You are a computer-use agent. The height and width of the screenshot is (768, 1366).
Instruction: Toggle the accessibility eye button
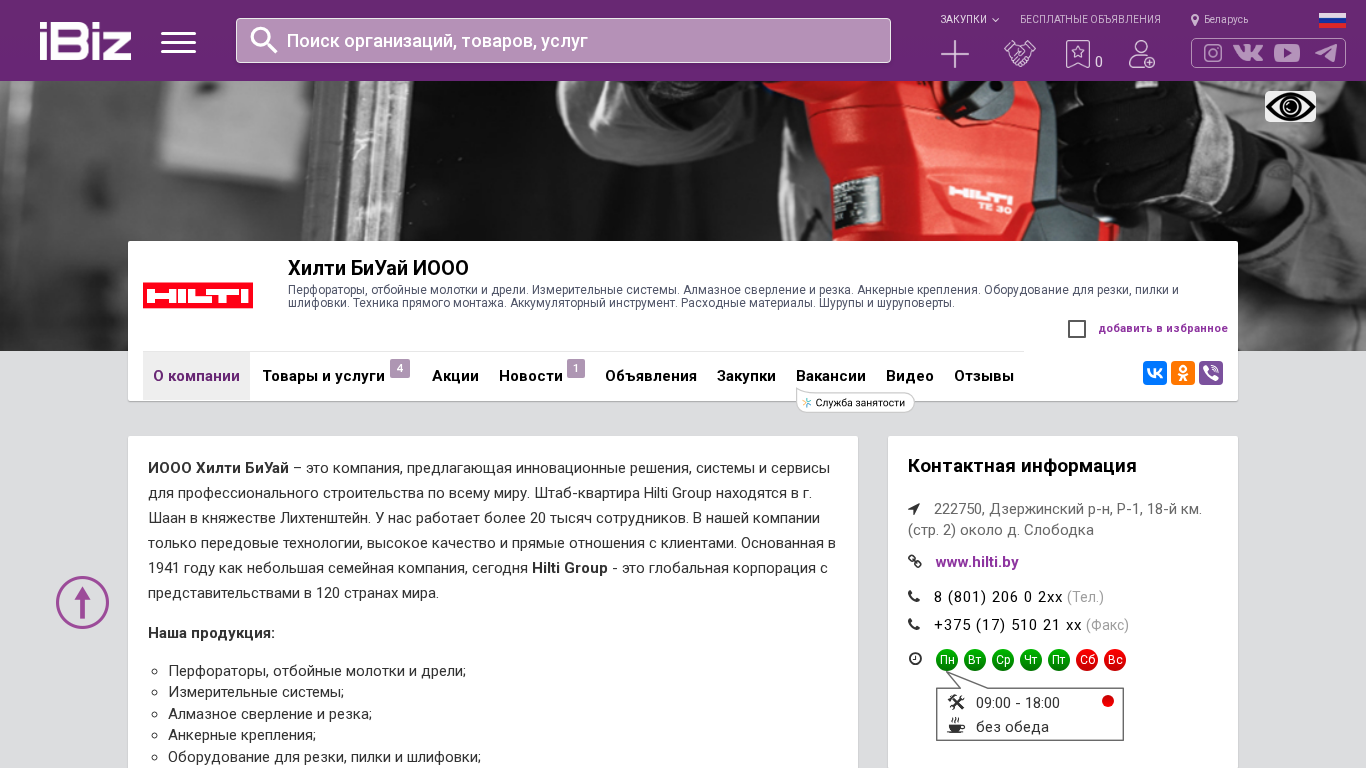[x=1290, y=106]
